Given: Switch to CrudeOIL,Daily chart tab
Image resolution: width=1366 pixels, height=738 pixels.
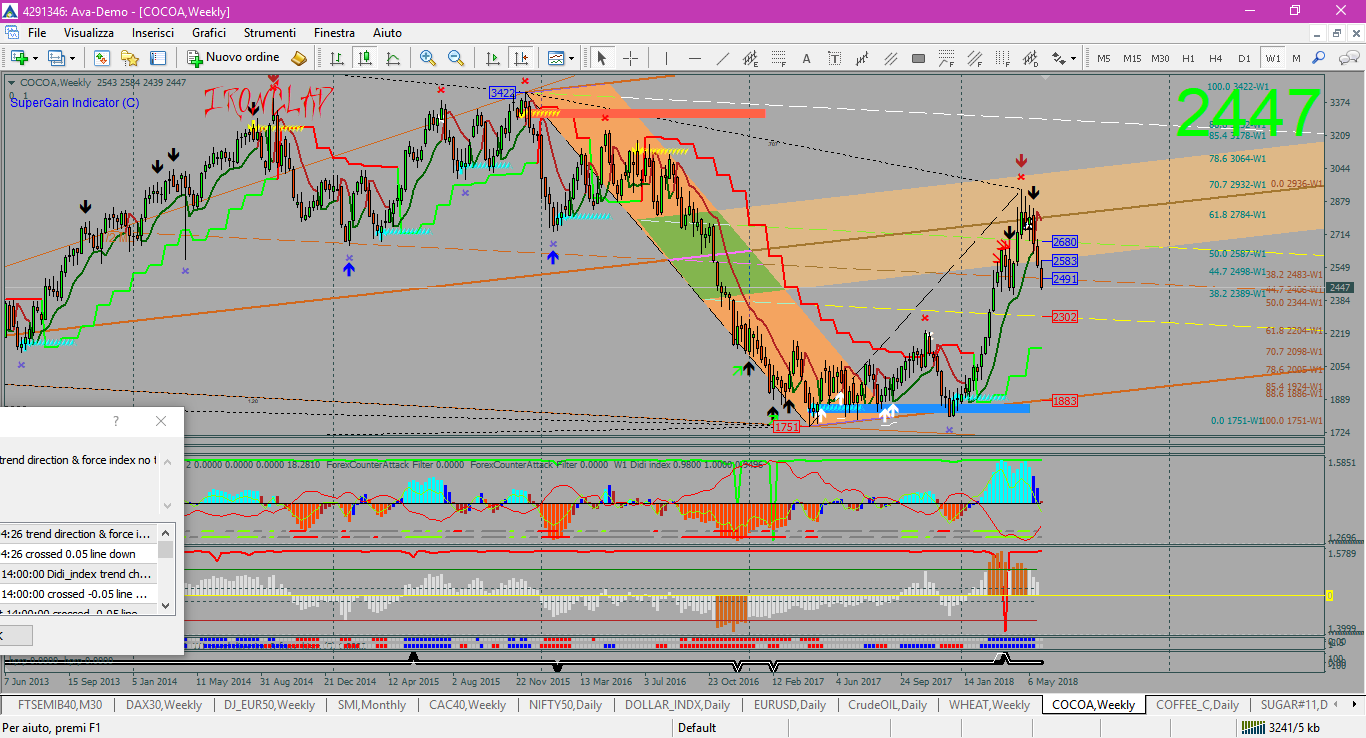Looking at the screenshot, I should [x=886, y=705].
